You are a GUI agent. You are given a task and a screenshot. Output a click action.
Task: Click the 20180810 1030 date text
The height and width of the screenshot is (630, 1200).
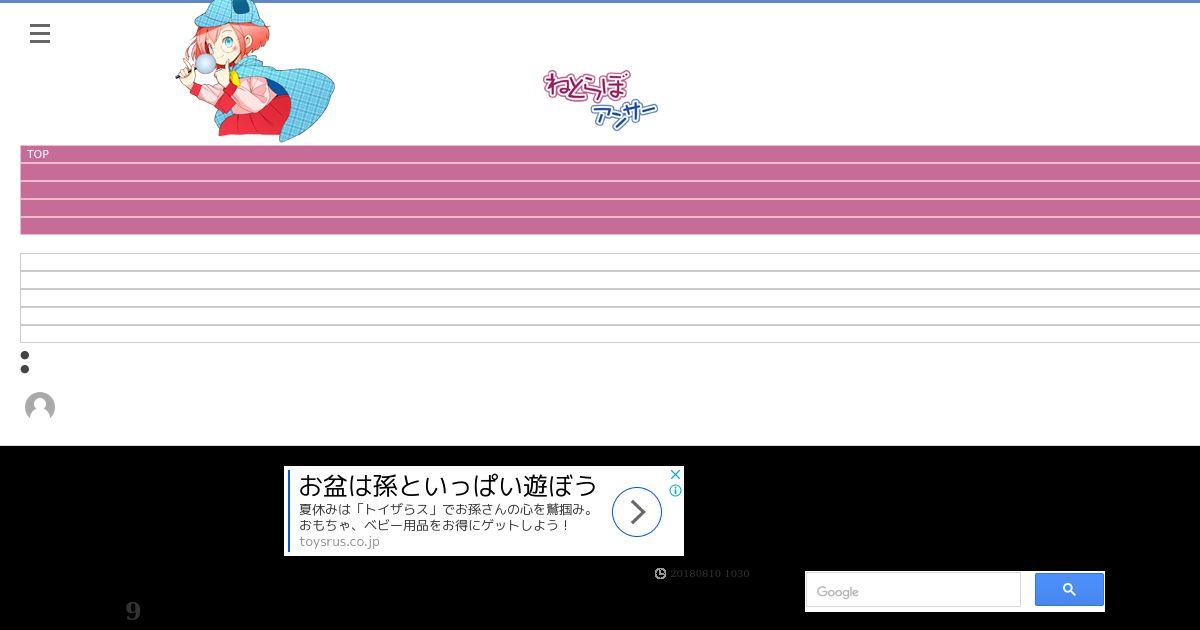tap(710, 574)
